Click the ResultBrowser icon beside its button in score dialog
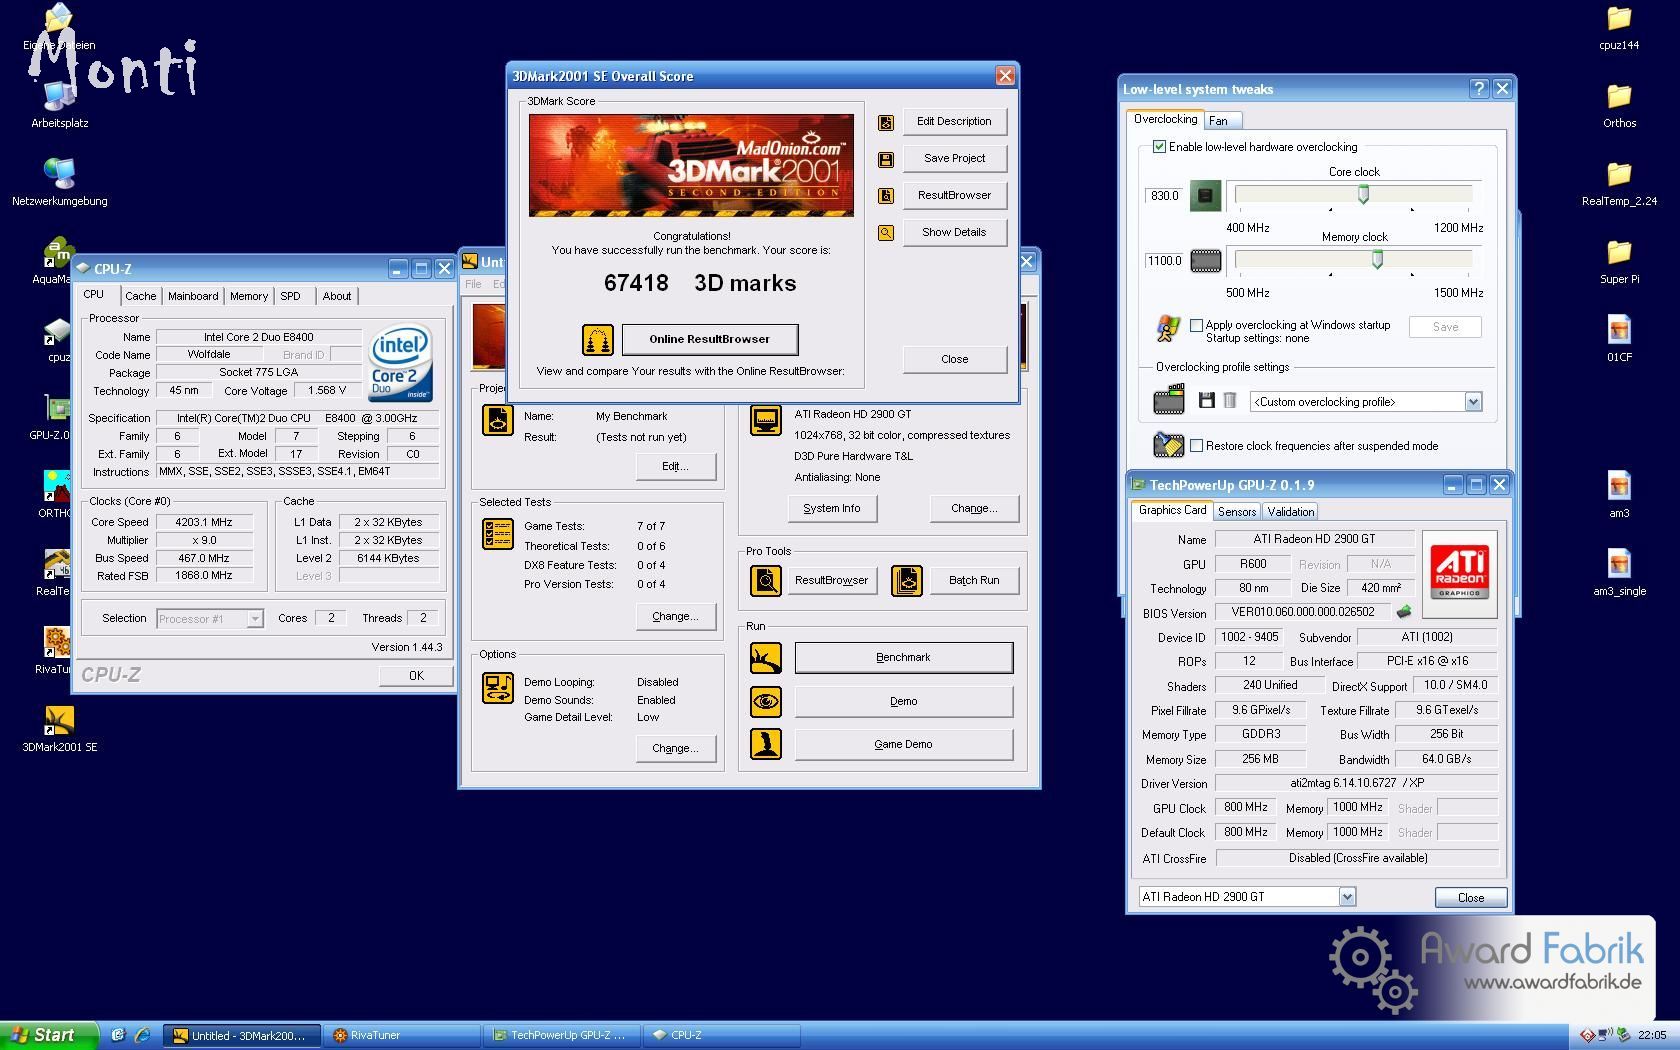The height and width of the screenshot is (1050, 1680). pos(886,196)
